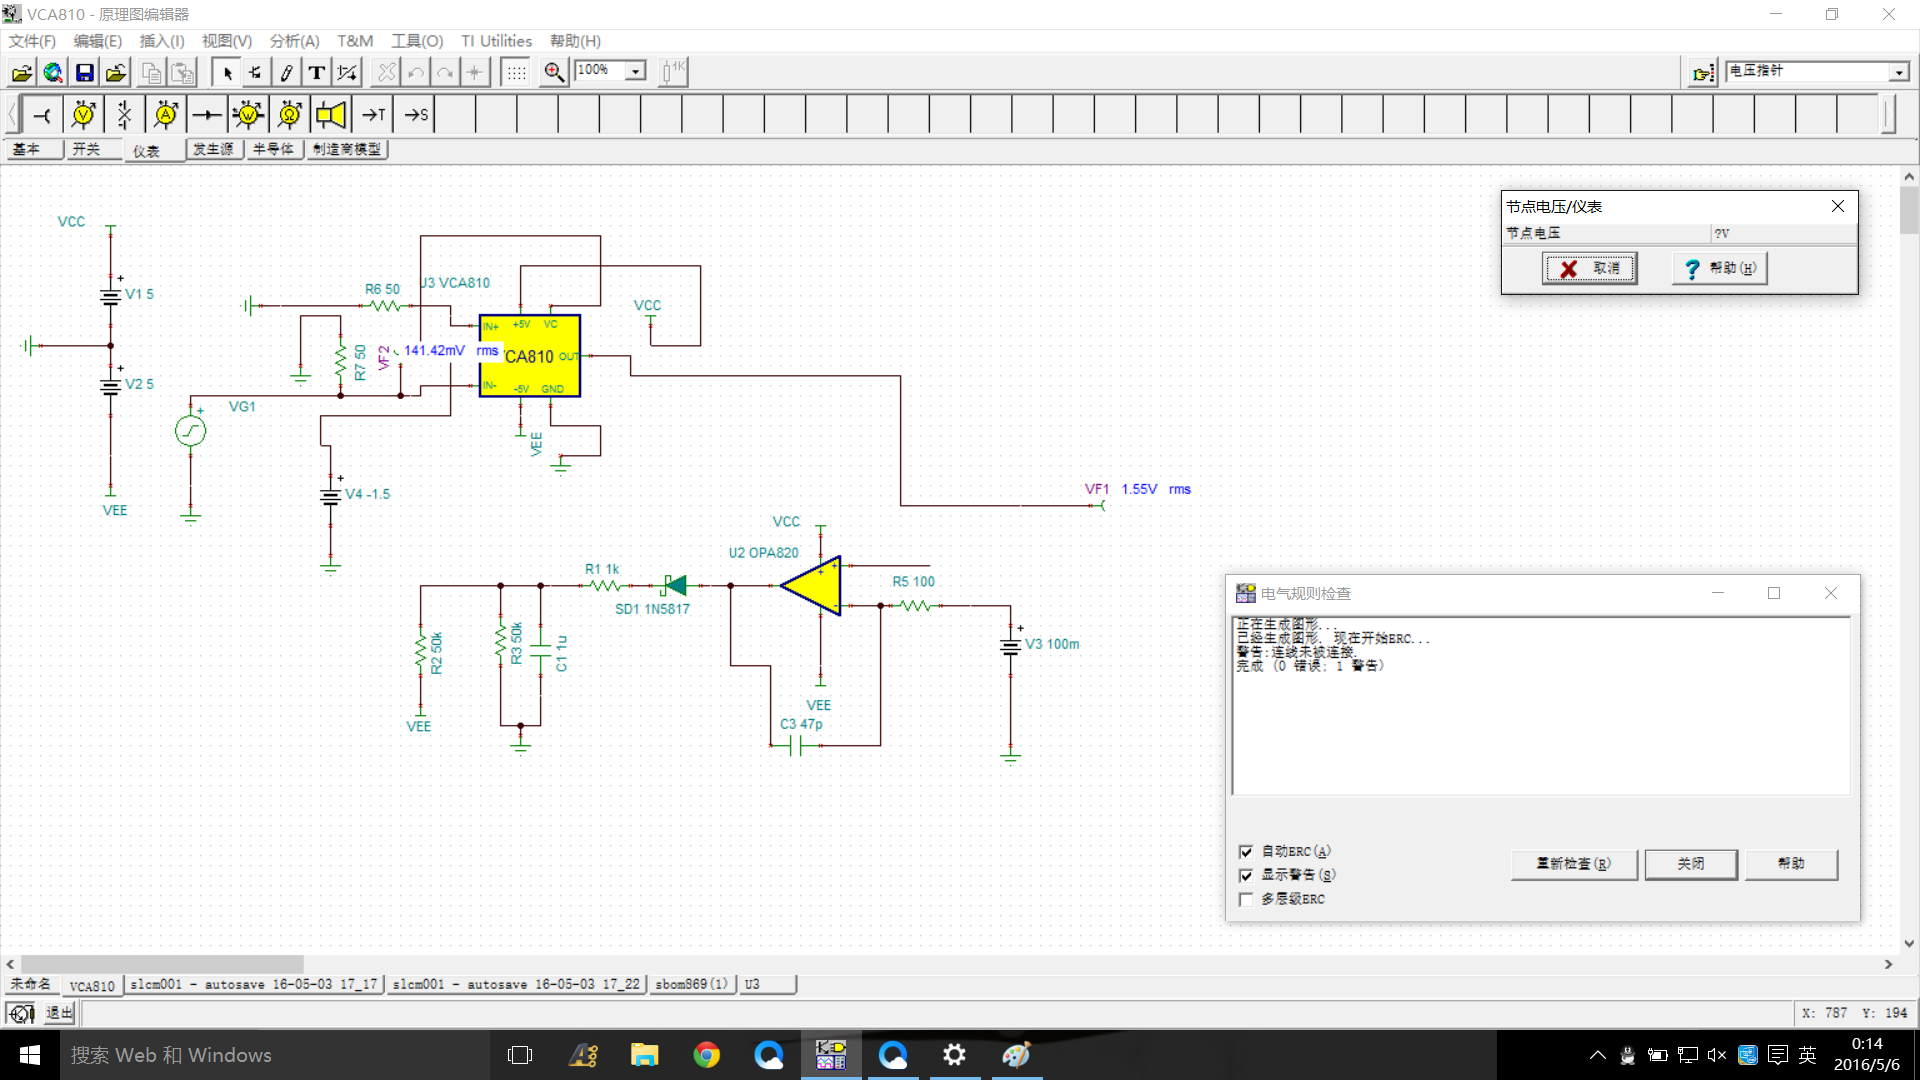Screen dimensions: 1920x1080
Task: Place an ohmmeter component
Action: coord(289,115)
